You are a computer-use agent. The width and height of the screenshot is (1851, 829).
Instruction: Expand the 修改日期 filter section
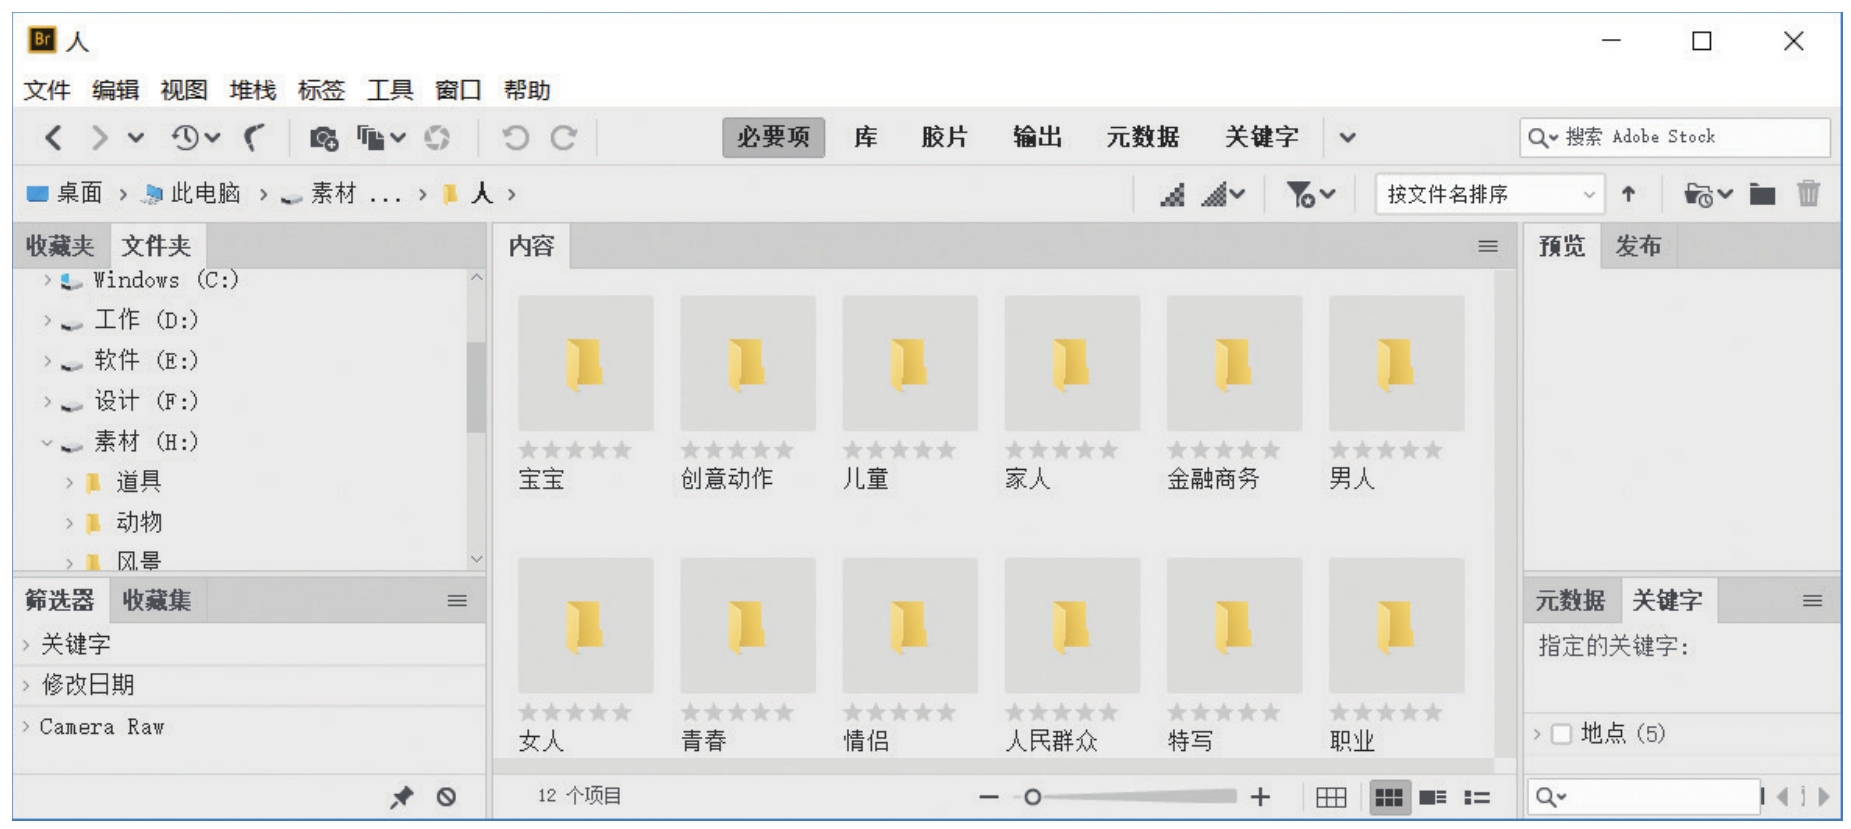pos(26,686)
